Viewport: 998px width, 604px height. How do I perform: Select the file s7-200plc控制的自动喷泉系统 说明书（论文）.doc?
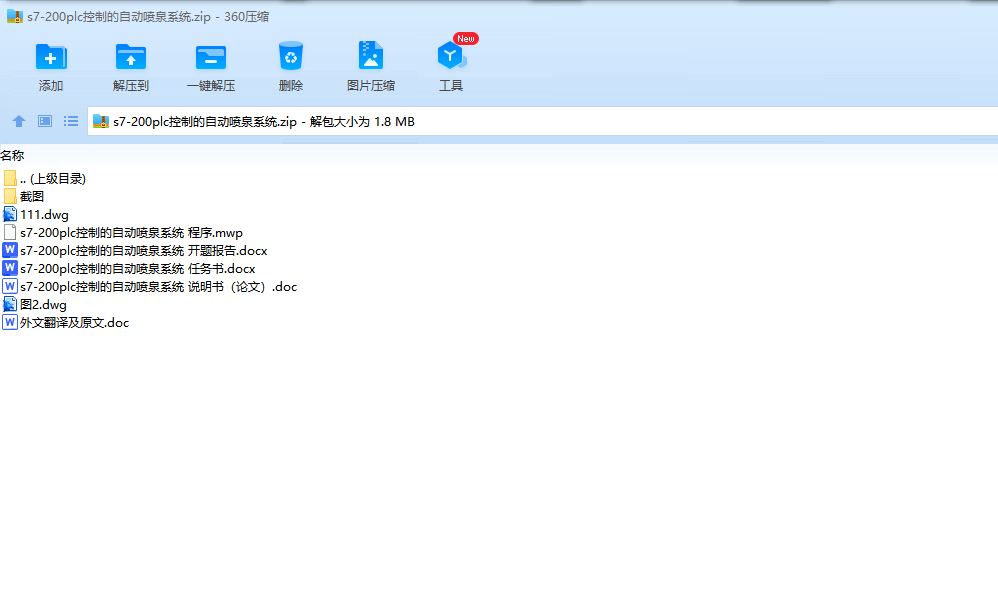(x=158, y=286)
